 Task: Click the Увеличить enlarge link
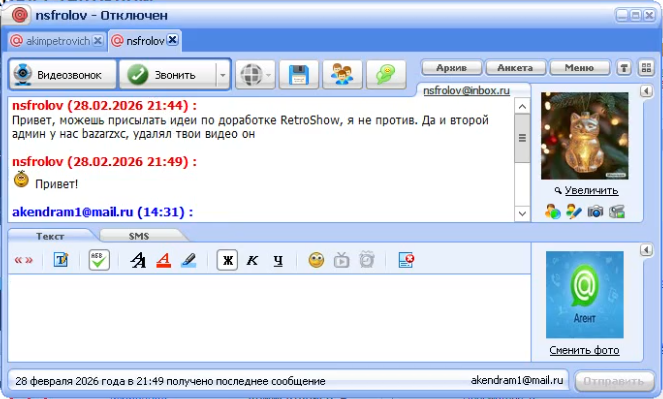tap(591, 191)
